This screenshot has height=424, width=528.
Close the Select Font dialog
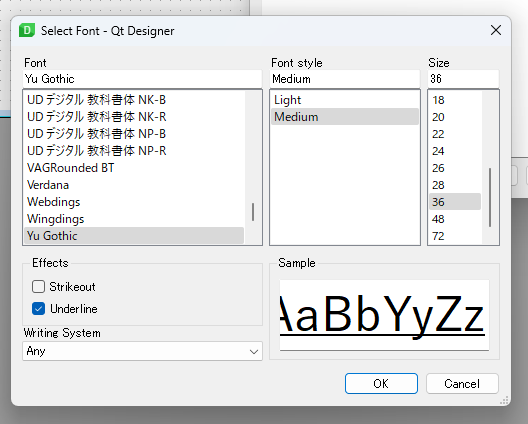[x=496, y=30]
